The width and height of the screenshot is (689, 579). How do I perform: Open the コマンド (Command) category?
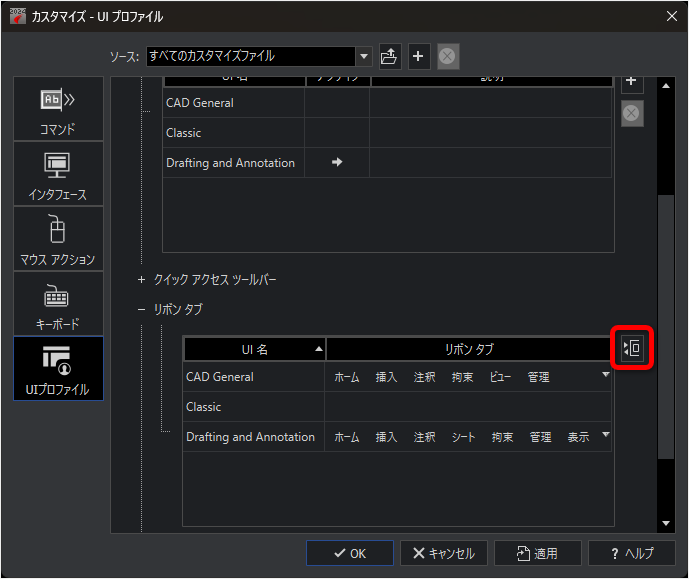click(58, 109)
